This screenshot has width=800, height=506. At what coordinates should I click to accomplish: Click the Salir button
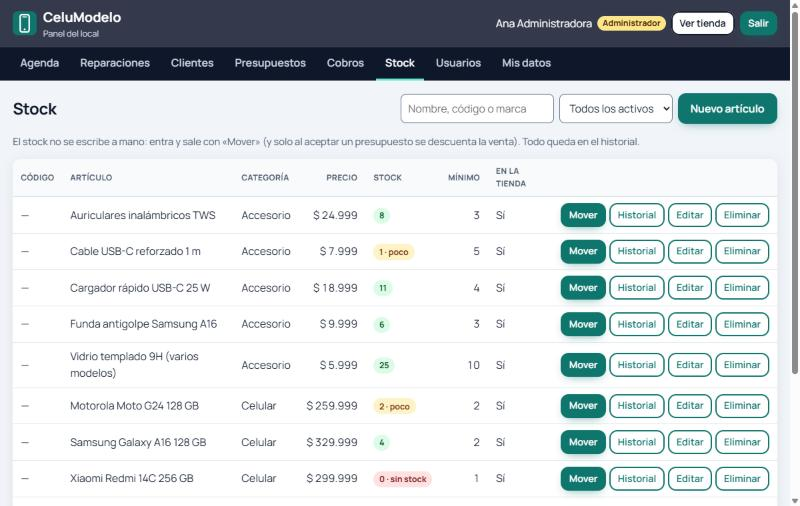[758, 23]
